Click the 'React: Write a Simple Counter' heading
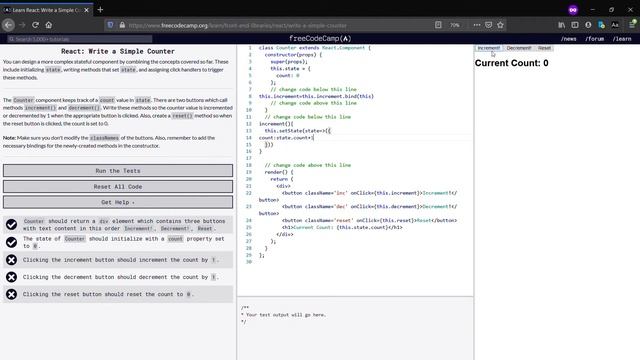The height and width of the screenshot is (360, 640). 118,51
